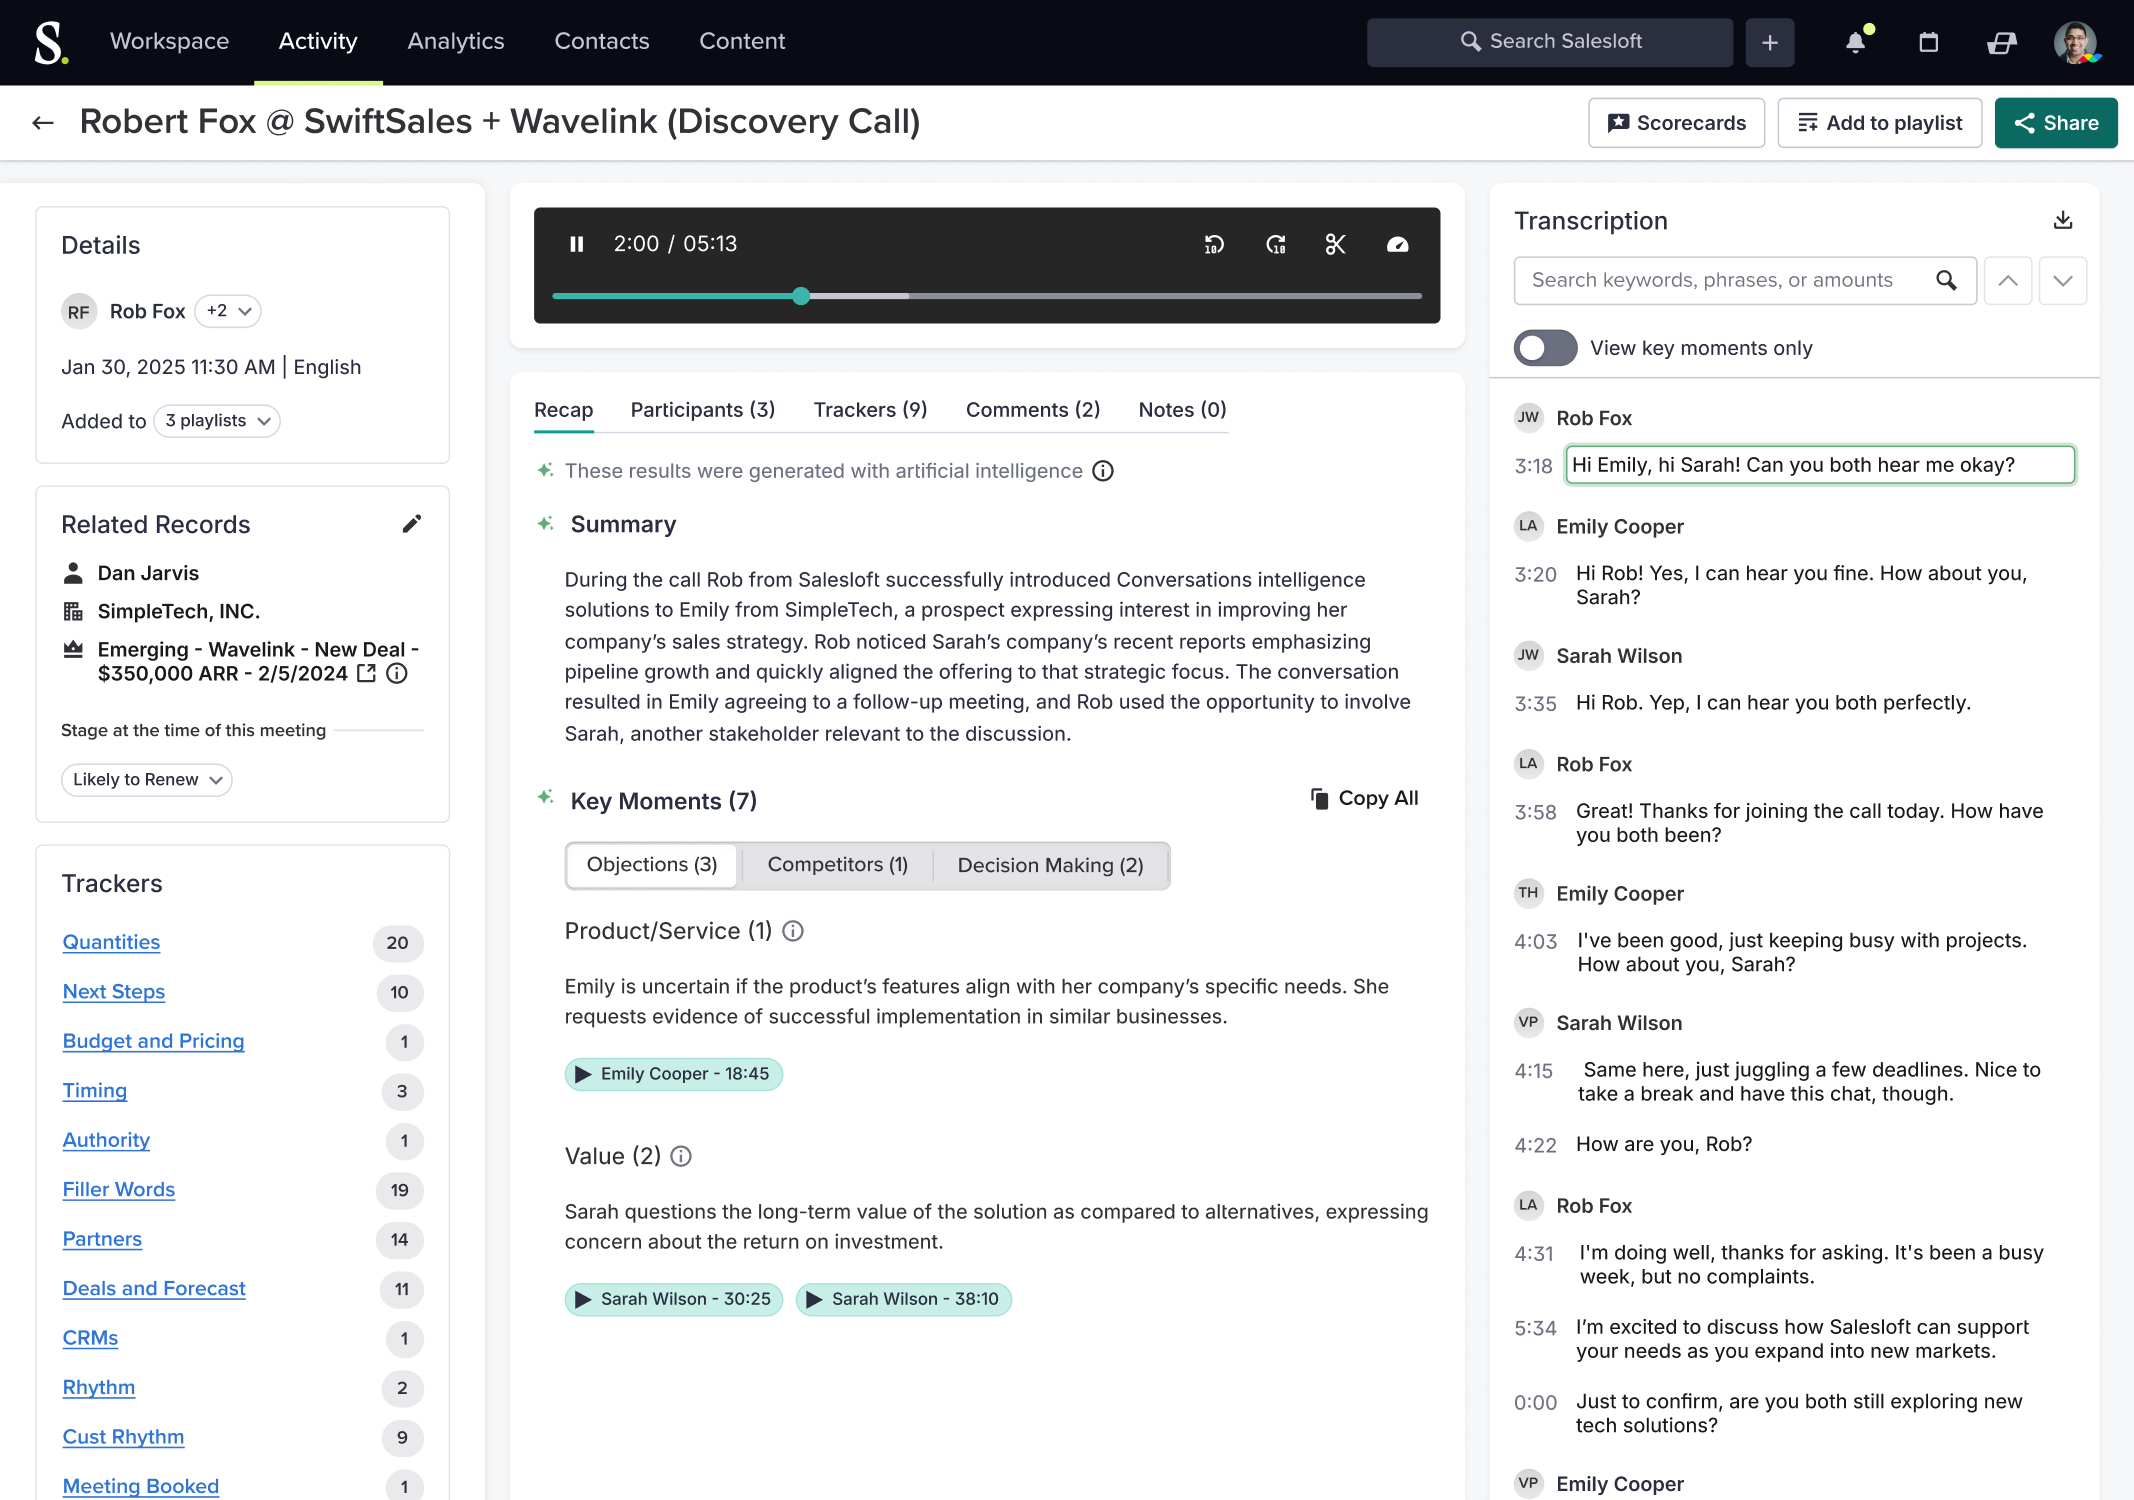The height and width of the screenshot is (1500, 2134).
Task: Play the Sarah Wilson 30:25 moment
Action: tap(674, 1299)
